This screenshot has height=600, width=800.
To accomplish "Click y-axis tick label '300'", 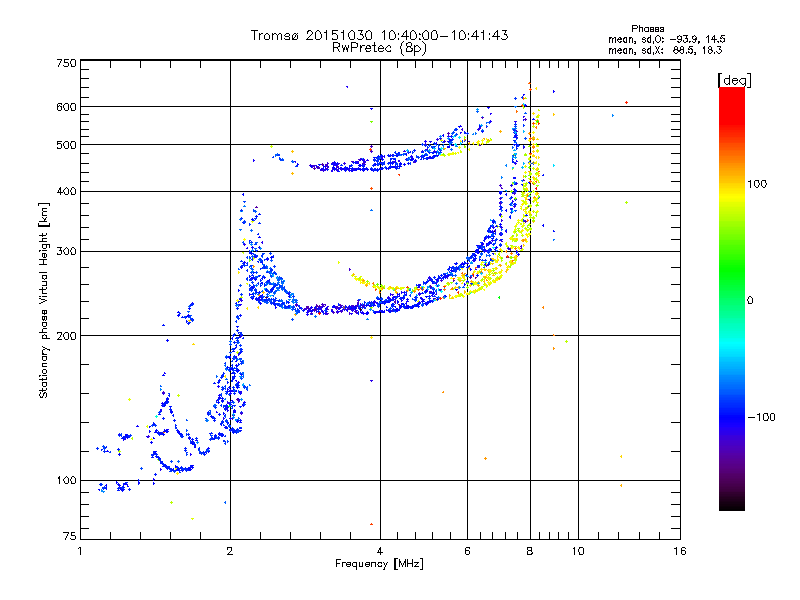I will click(x=66, y=251).
